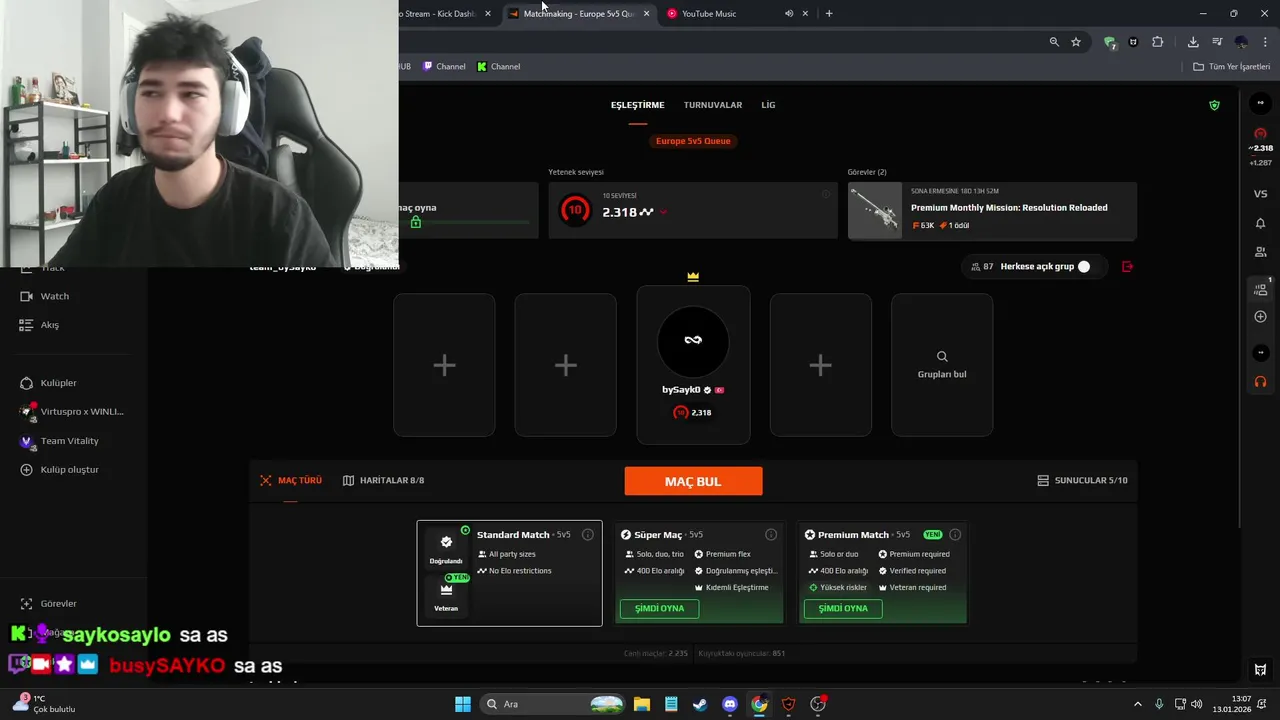Click info icon on Premium Match card
The height and width of the screenshot is (720, 1280).
tap(955, 535)
